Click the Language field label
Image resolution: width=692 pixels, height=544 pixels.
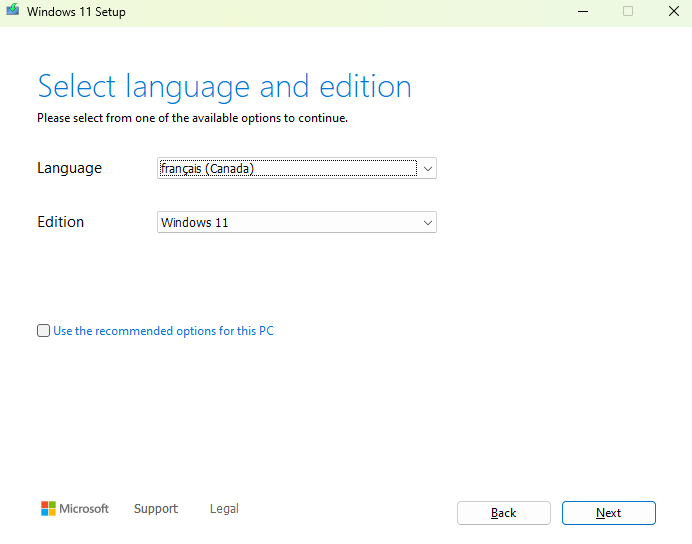[x=69, y=168]
